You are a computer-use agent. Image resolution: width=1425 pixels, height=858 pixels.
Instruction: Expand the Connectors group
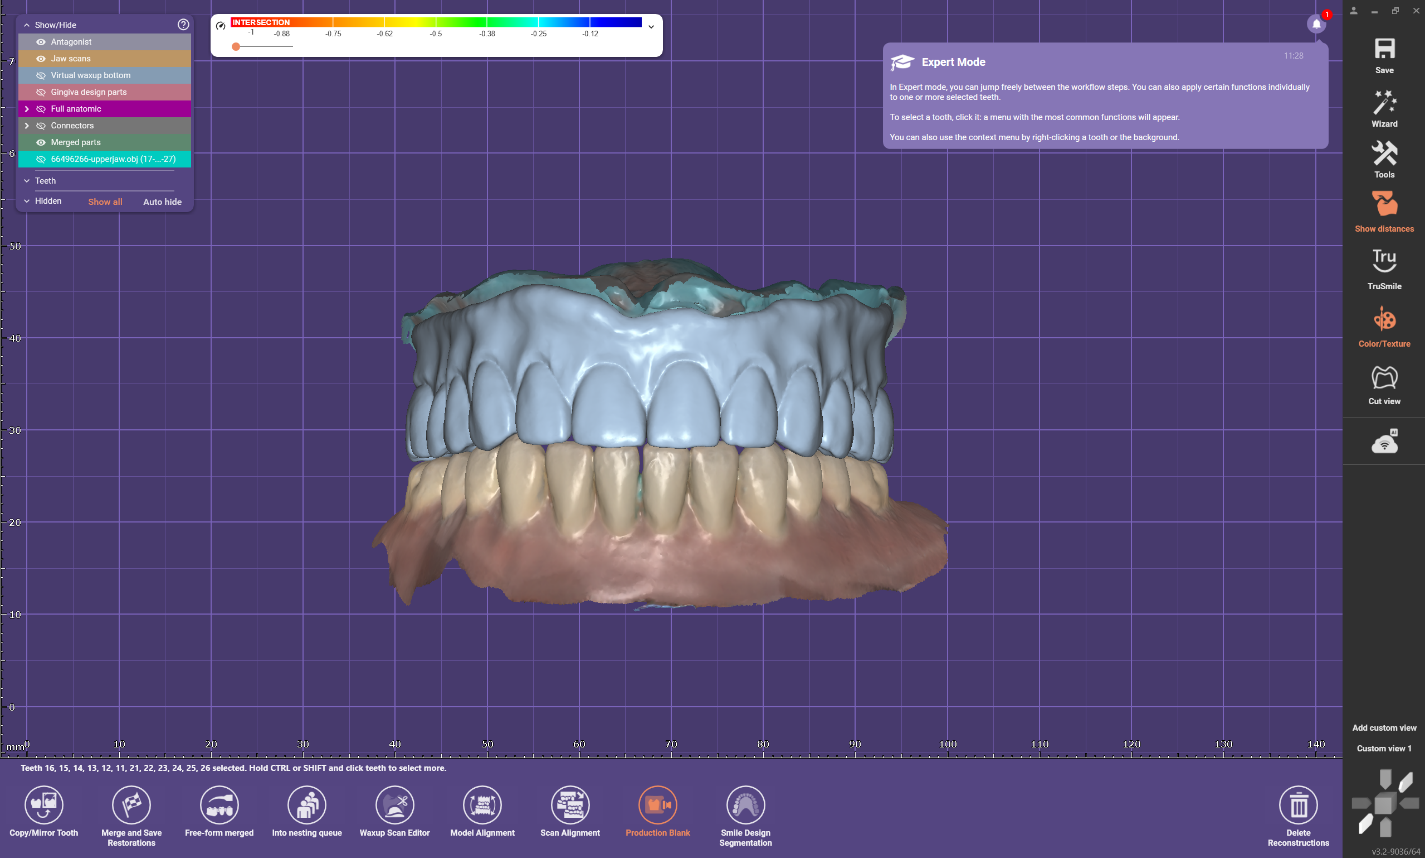[x=27, y=126]
